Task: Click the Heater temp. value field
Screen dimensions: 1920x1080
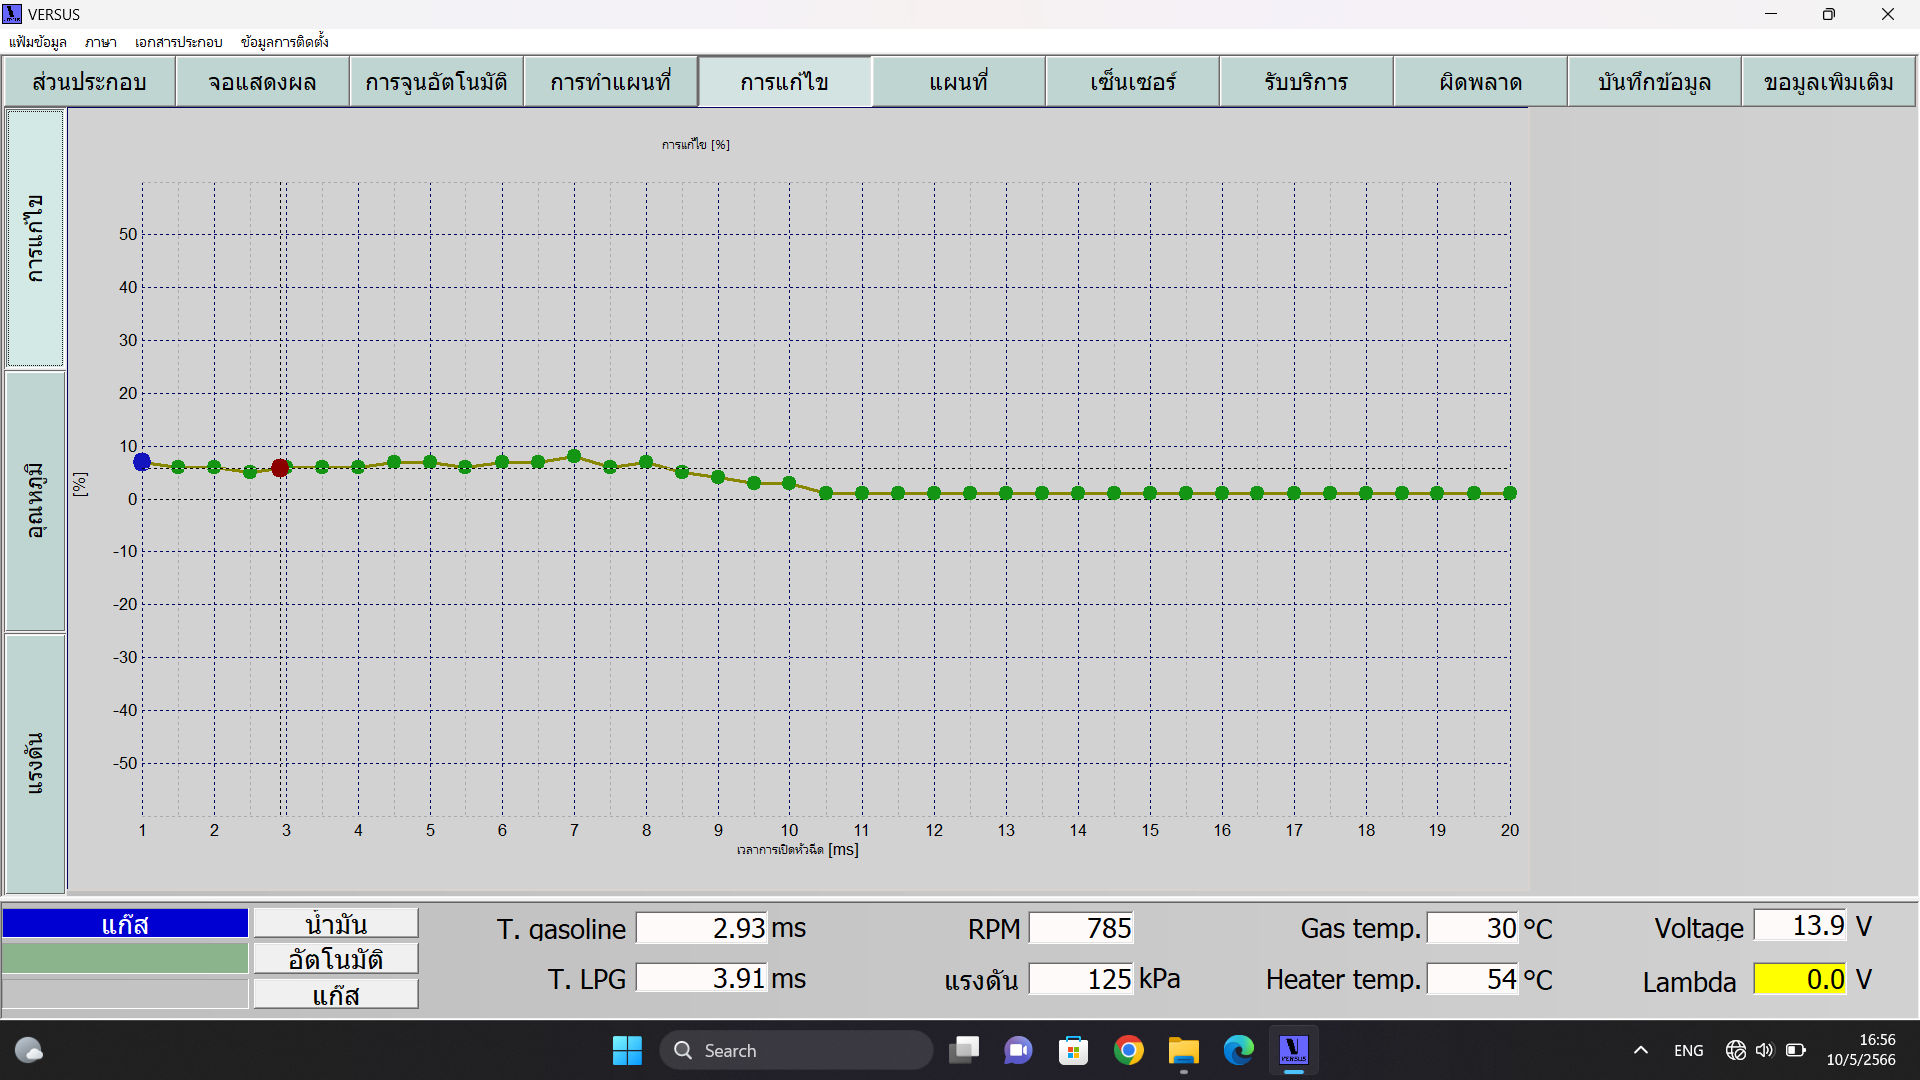Action: click(1473, 979)
